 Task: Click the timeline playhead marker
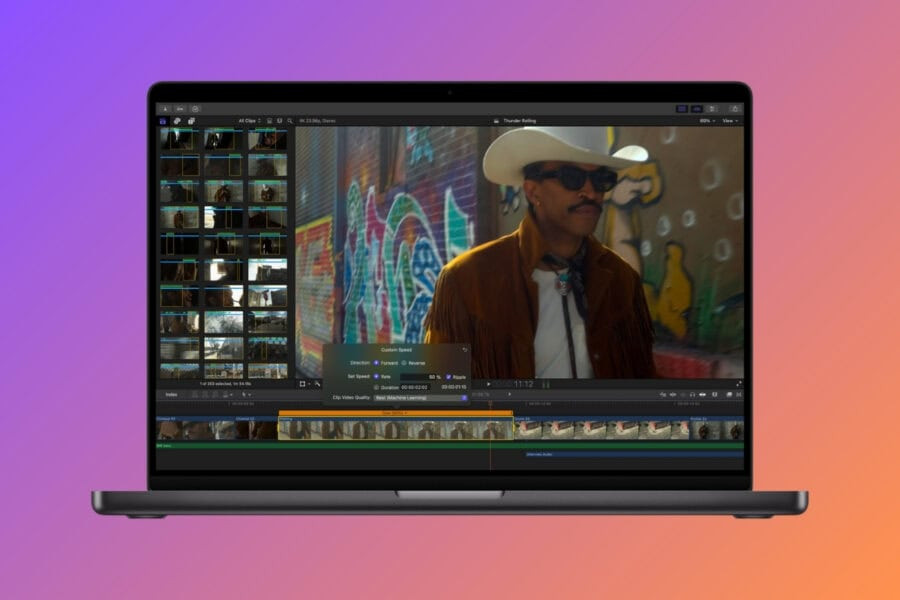pyautogui.click(x=490, y=405)
